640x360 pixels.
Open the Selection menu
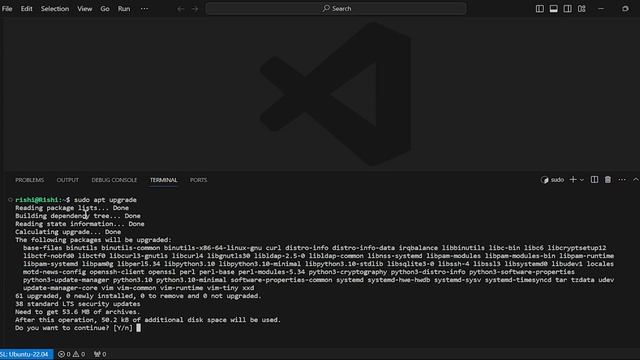point(55,9)
